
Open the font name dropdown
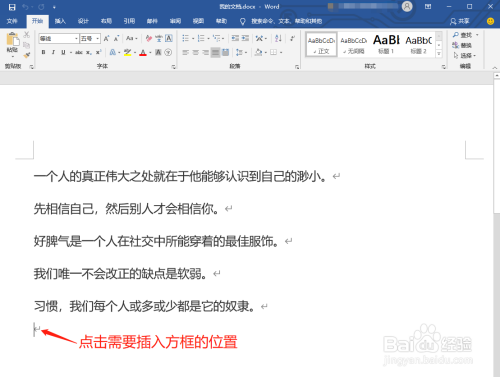(76, 39)
